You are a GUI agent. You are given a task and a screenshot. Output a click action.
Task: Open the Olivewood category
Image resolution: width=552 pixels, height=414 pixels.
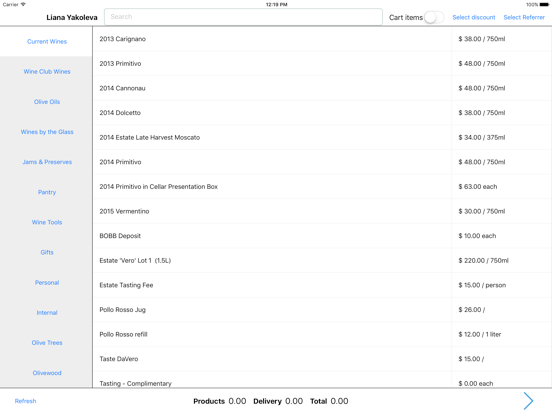pyautogui.click(x=47, y=373)
